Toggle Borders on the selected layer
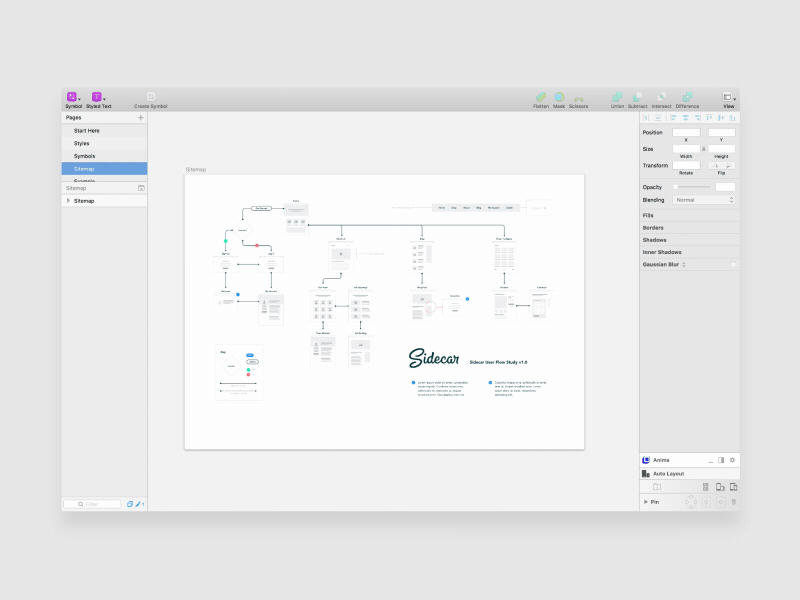This screenshot has width=800, height=600. [x=652, y=227]
